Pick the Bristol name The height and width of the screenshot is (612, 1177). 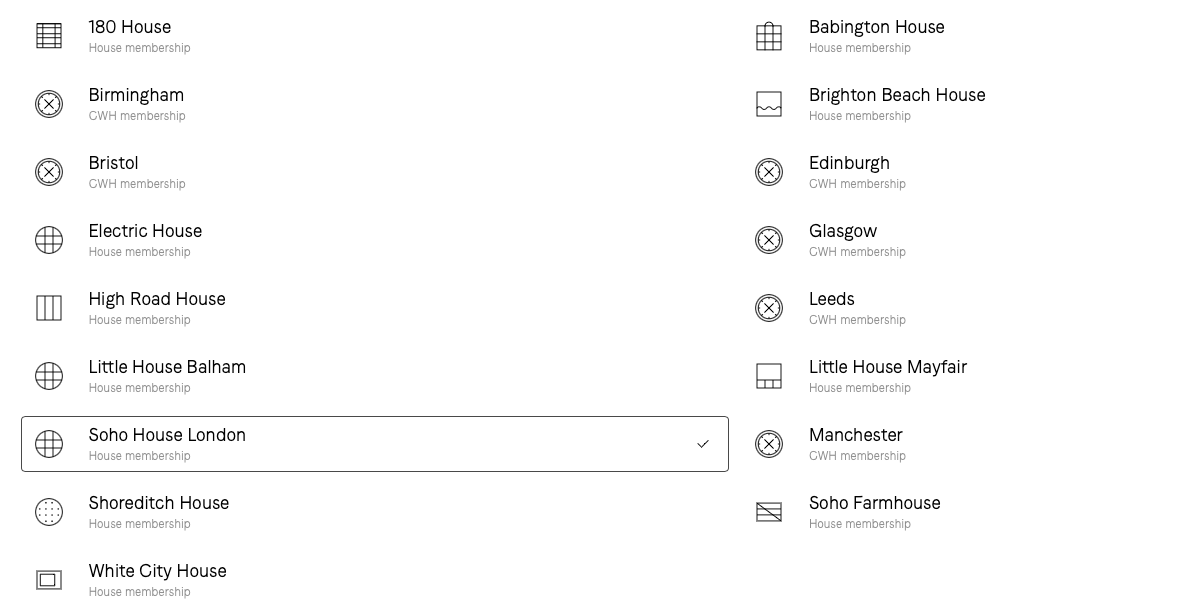tap(113, 163)
